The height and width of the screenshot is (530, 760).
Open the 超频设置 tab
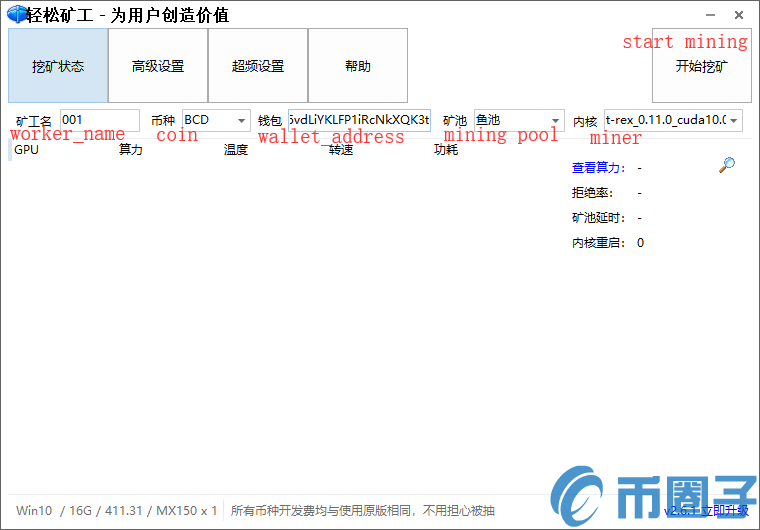tap(258, 65)
